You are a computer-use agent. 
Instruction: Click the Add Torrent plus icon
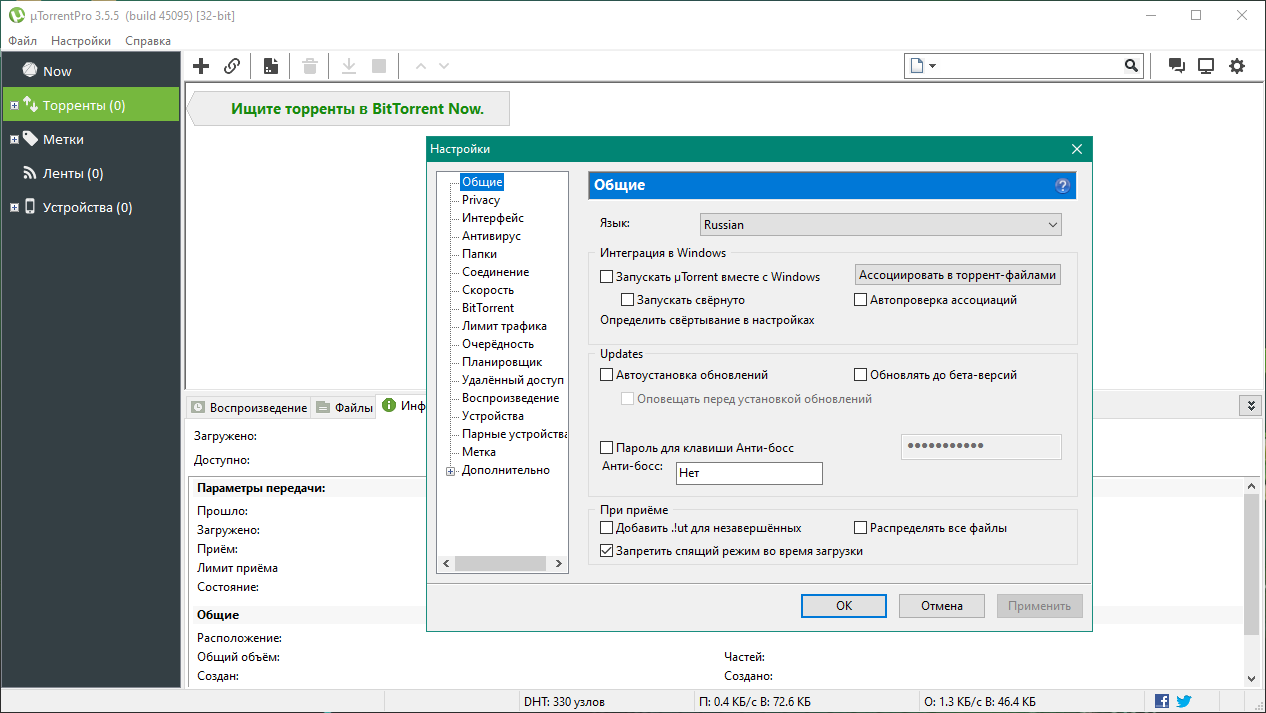(x=201, y=66)
